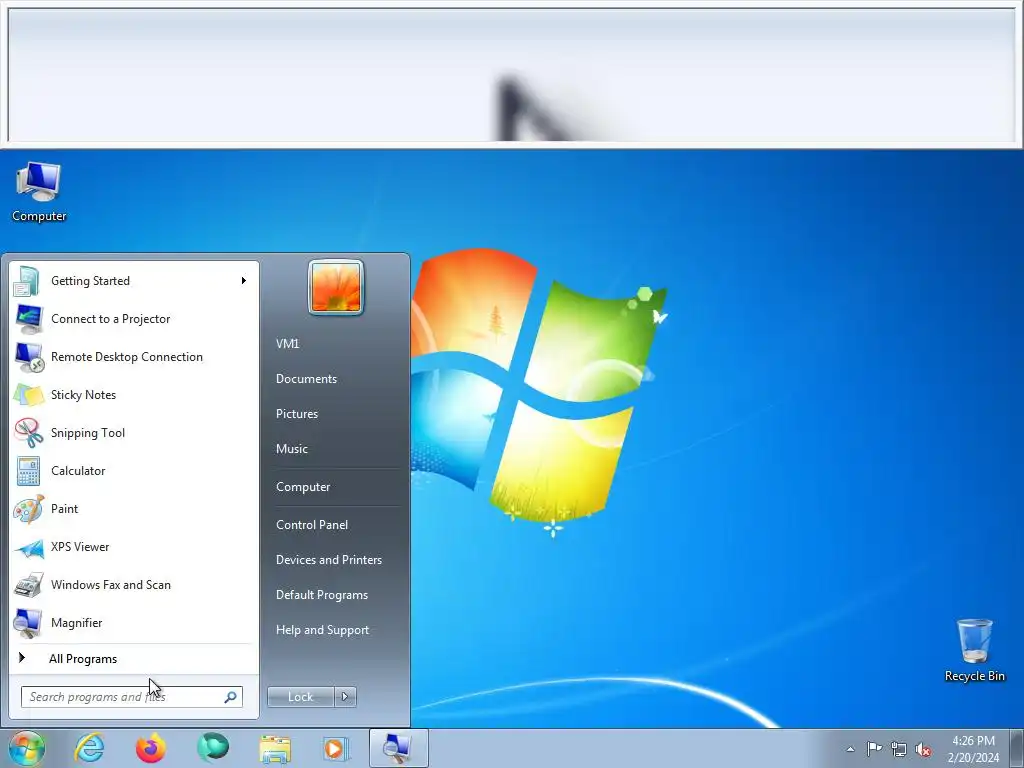Click the muted volume tray icon
The image size is (1024, 768).
pos(923,749)
